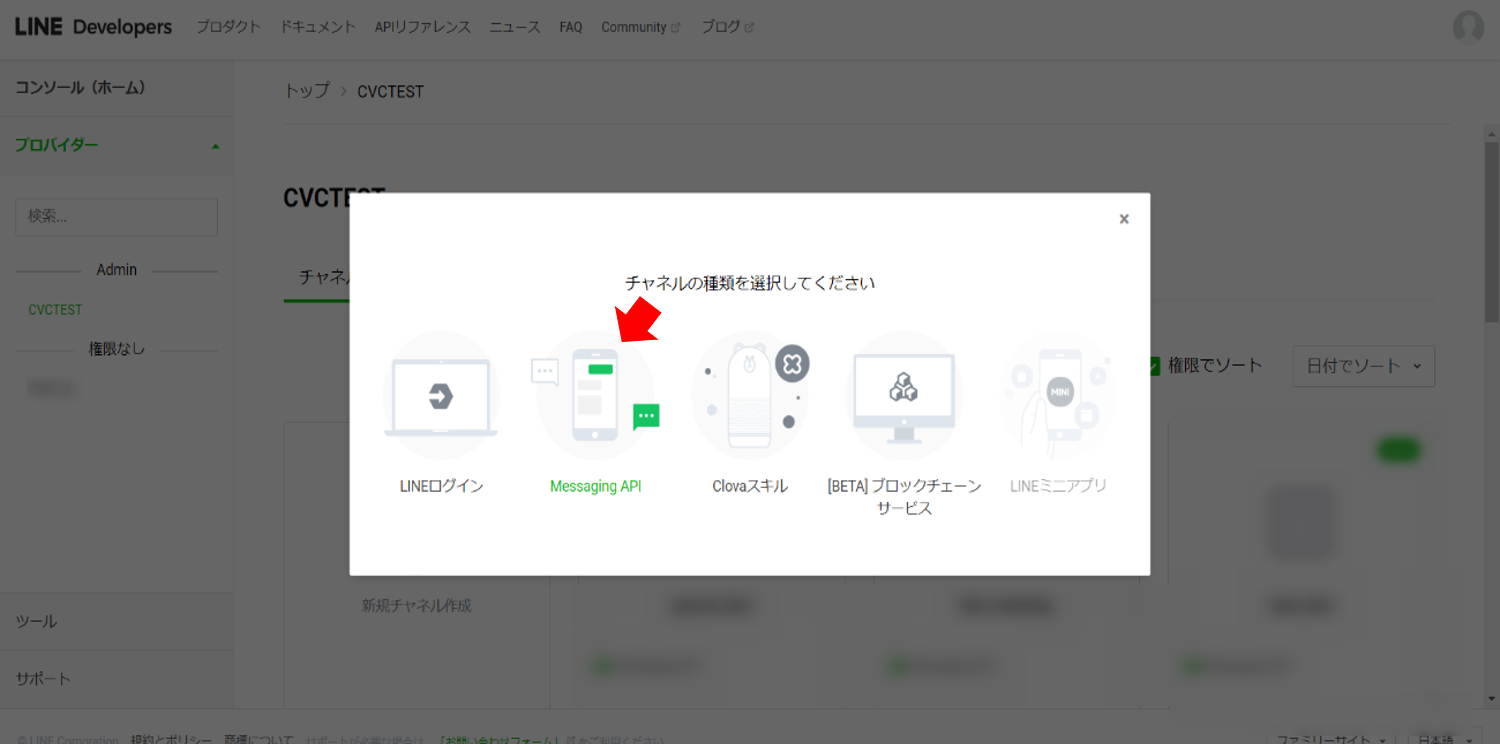Screen dimensions: 1500x744
Task: Click the 新規チャネル作成 card
Action: [416, 565]
